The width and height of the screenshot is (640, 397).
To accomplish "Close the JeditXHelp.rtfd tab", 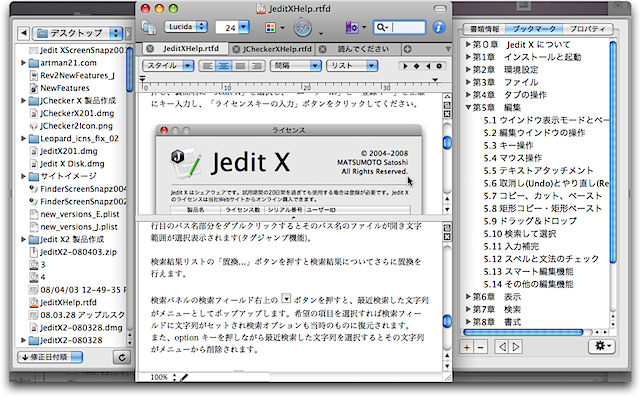I will pos(150,49).
